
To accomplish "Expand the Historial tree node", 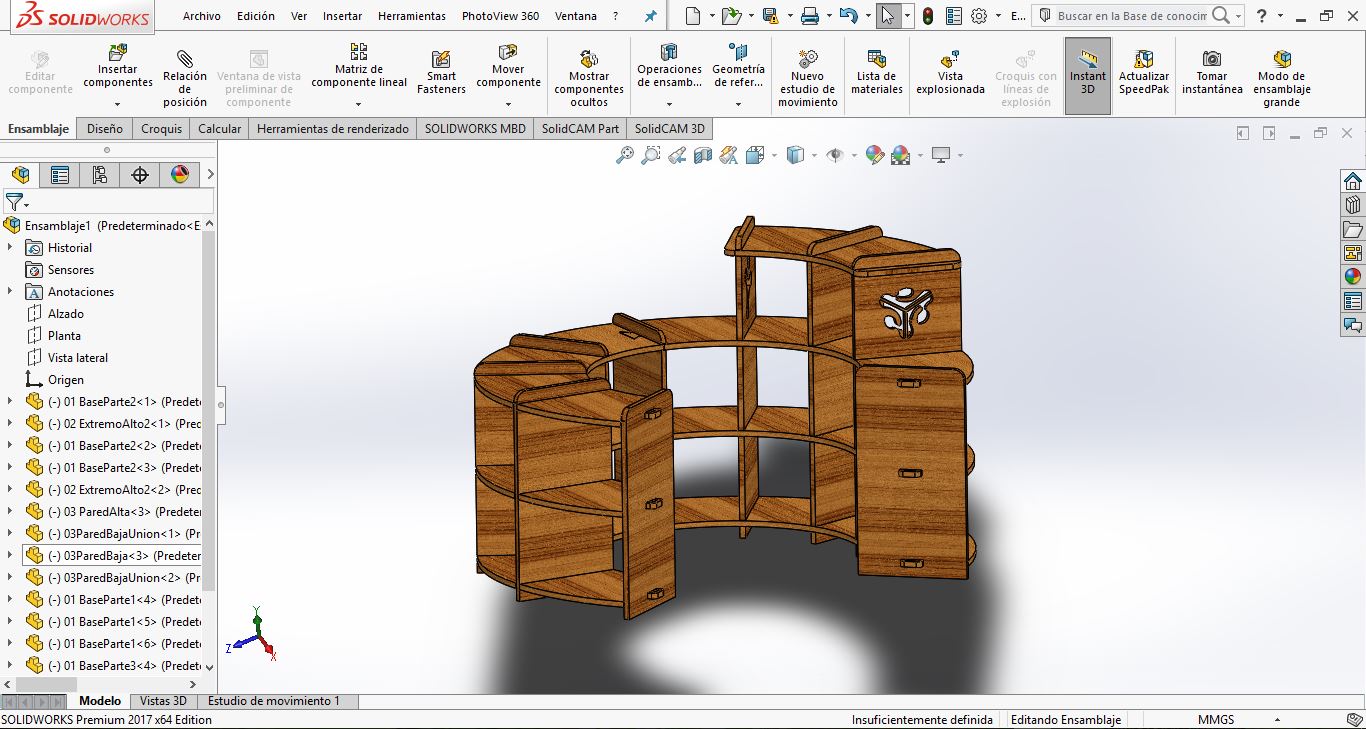I will (10, 248).
